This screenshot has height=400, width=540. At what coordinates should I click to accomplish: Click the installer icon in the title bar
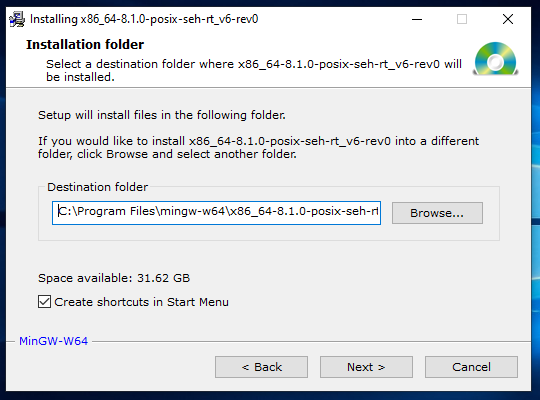click(17, 19)
